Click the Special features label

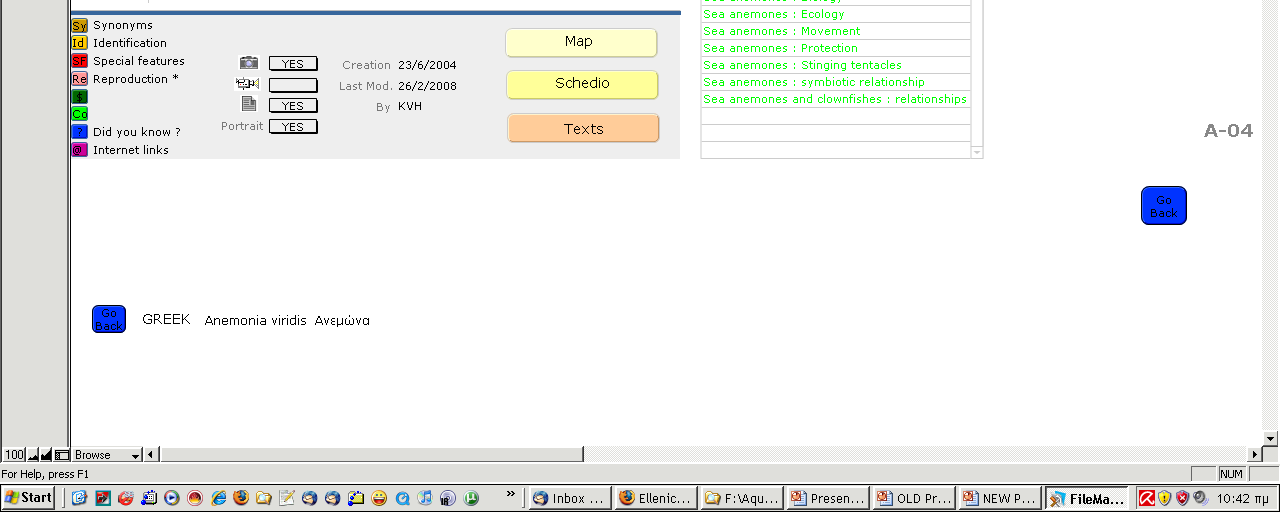point(139,61)
